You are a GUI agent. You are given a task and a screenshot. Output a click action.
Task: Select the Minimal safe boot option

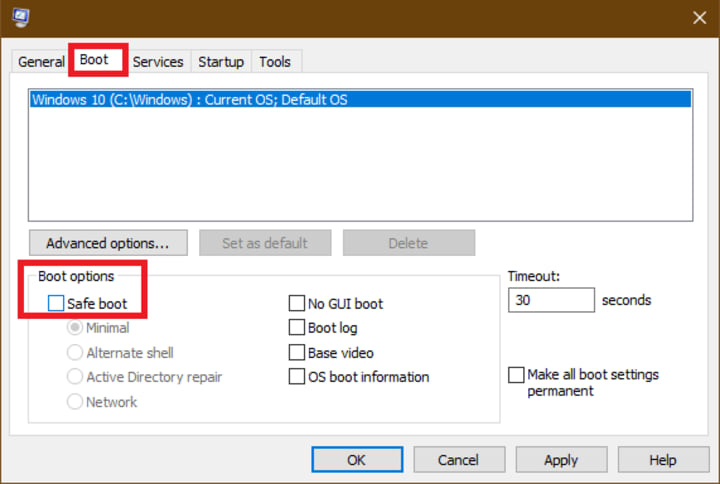click(x=75, y=328)
